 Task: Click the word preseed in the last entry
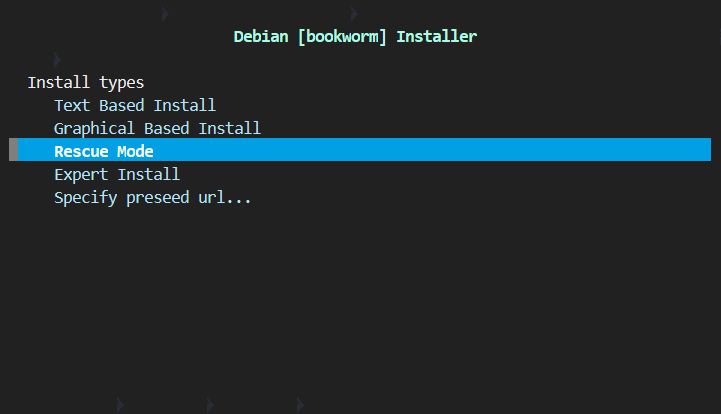(157, 197)
